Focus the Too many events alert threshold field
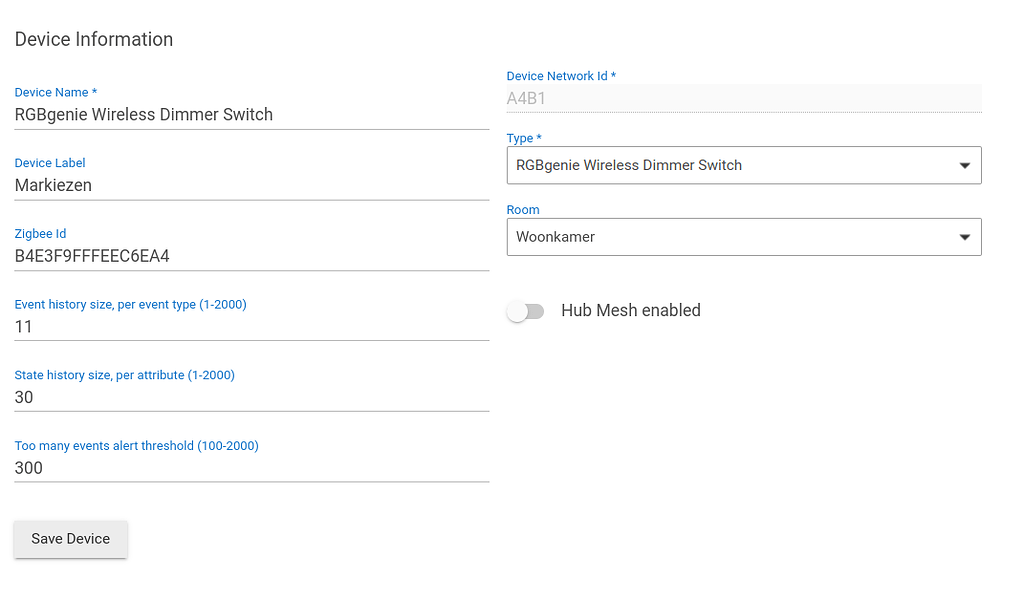 click(251, 468)
